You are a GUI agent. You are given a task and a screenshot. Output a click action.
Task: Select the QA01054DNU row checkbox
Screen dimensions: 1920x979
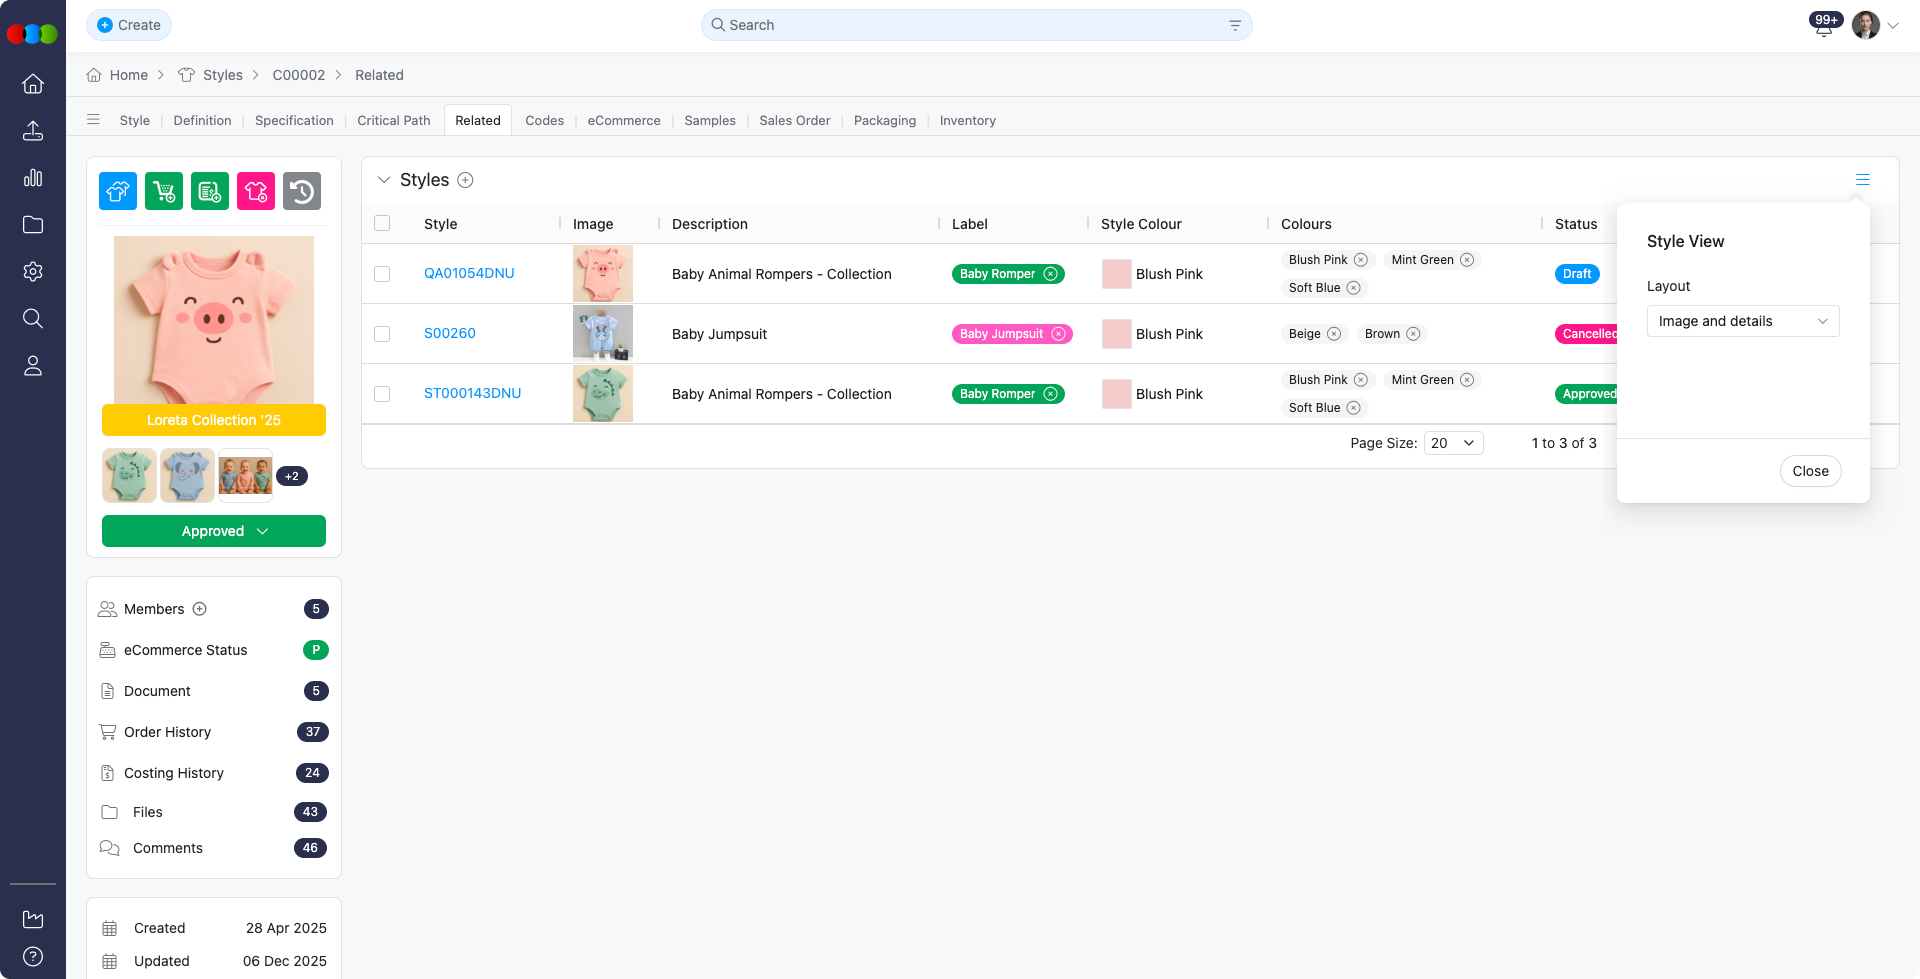click(382, 274)
